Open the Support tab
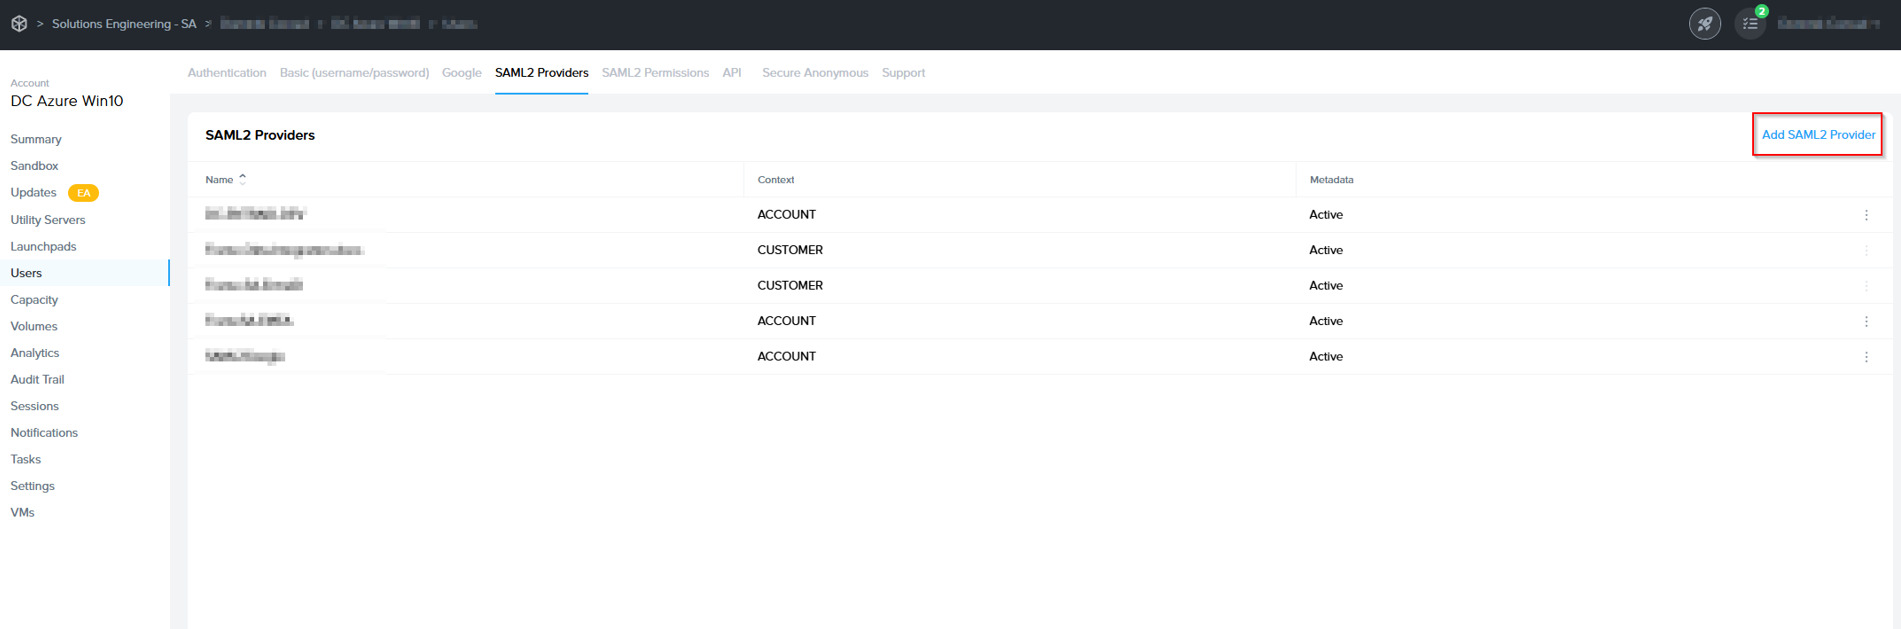Viewport: 1901px width, 629px height. (x=903, y=73)
